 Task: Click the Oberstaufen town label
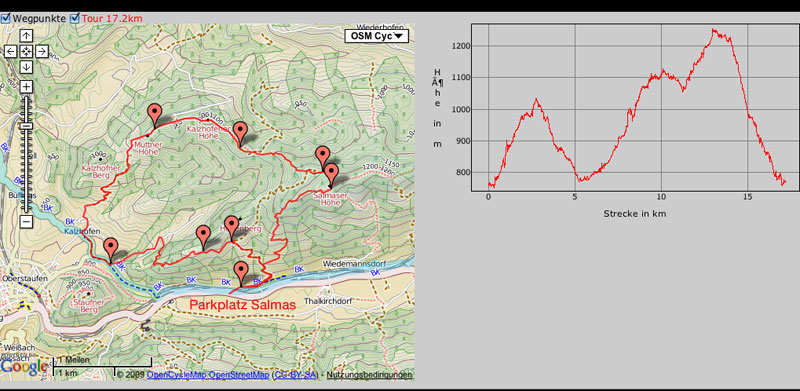pyautogui.click(x=24, y=279)
